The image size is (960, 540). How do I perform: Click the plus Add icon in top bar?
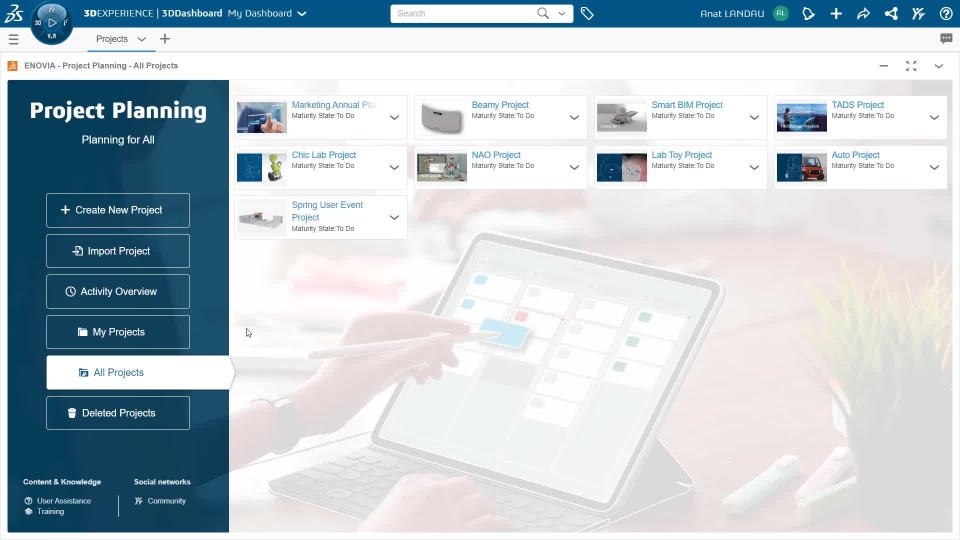(x=836, y=13)
